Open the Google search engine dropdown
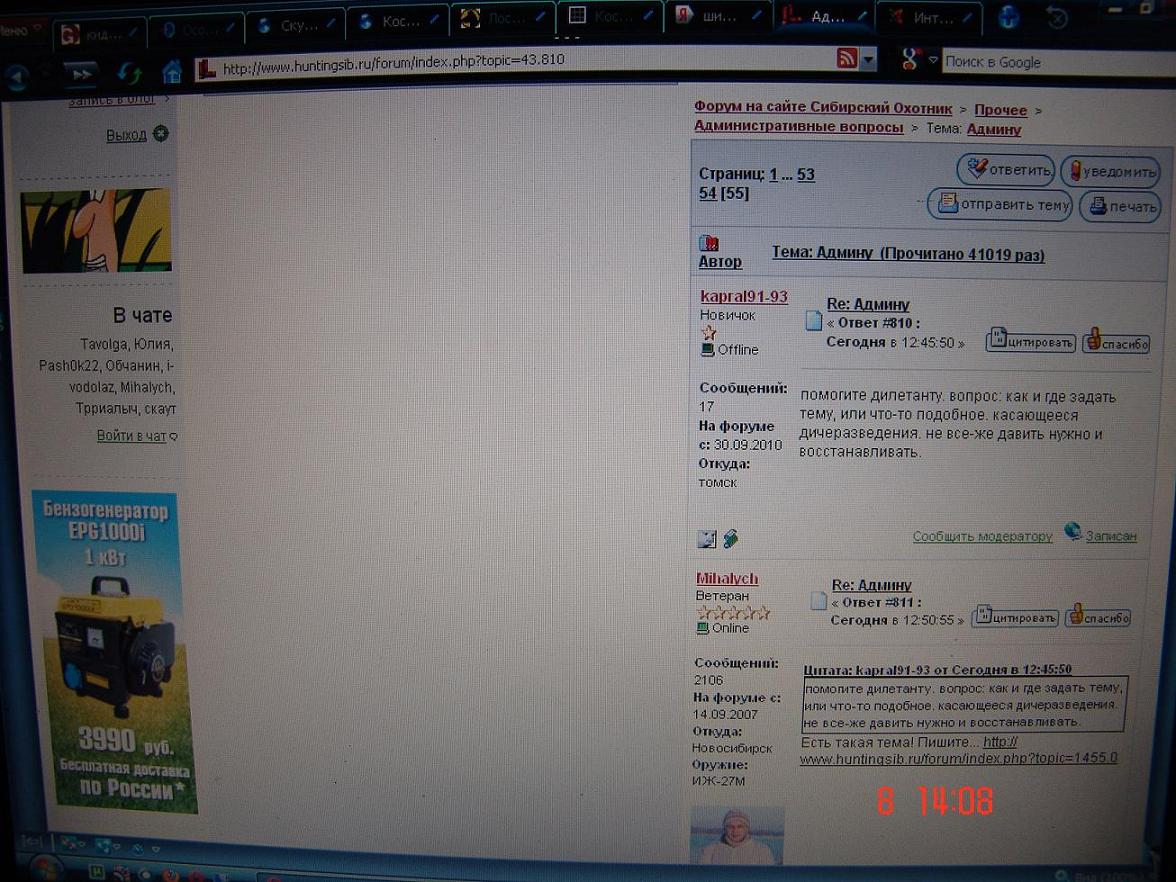This screenshot has height=882, width=1176. pyautogui.click(x=916, y=60)
